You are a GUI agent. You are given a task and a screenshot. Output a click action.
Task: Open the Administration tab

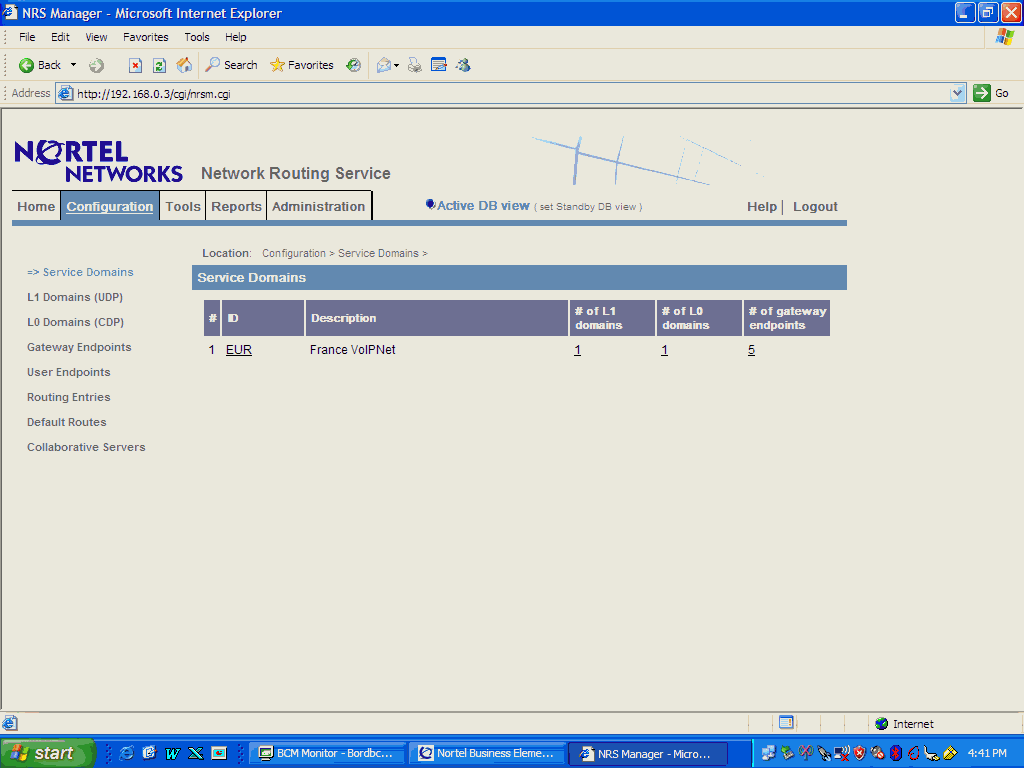319,206
